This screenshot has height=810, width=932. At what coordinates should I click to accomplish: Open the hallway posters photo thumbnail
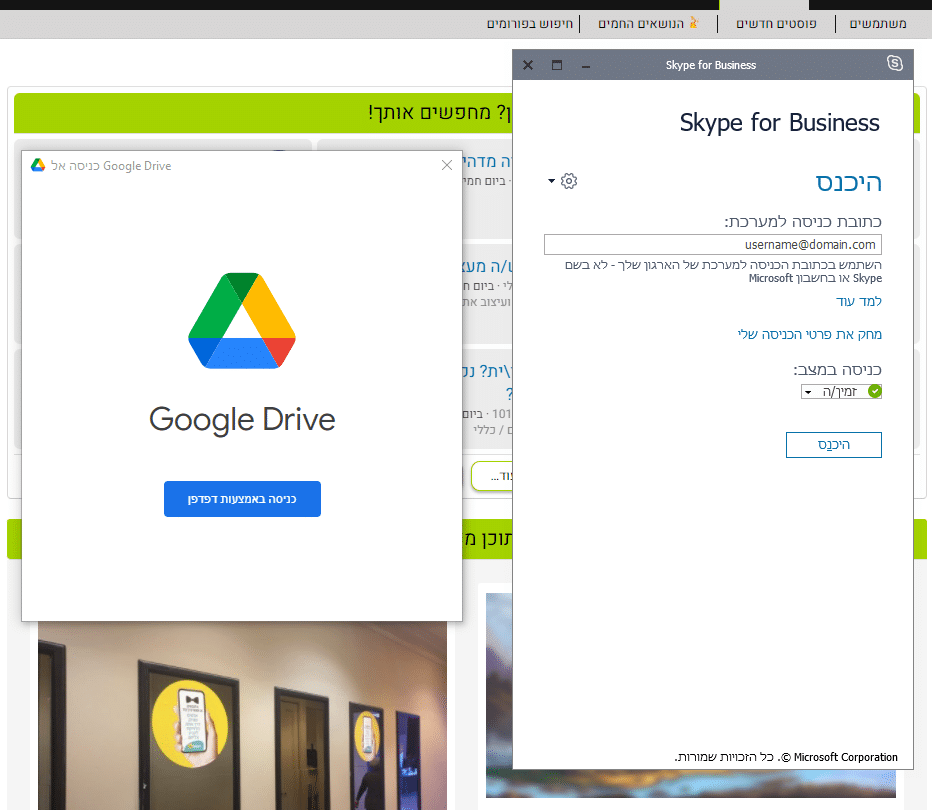pyautogui.click(x=242, y=716)
